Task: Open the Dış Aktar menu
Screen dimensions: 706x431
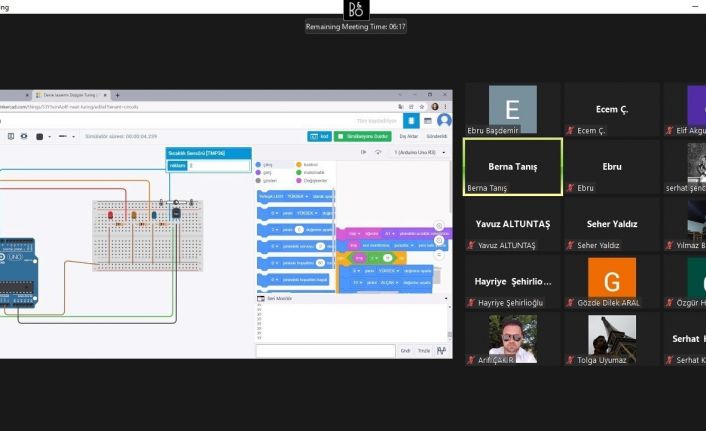Action: [x=408, y=136]
